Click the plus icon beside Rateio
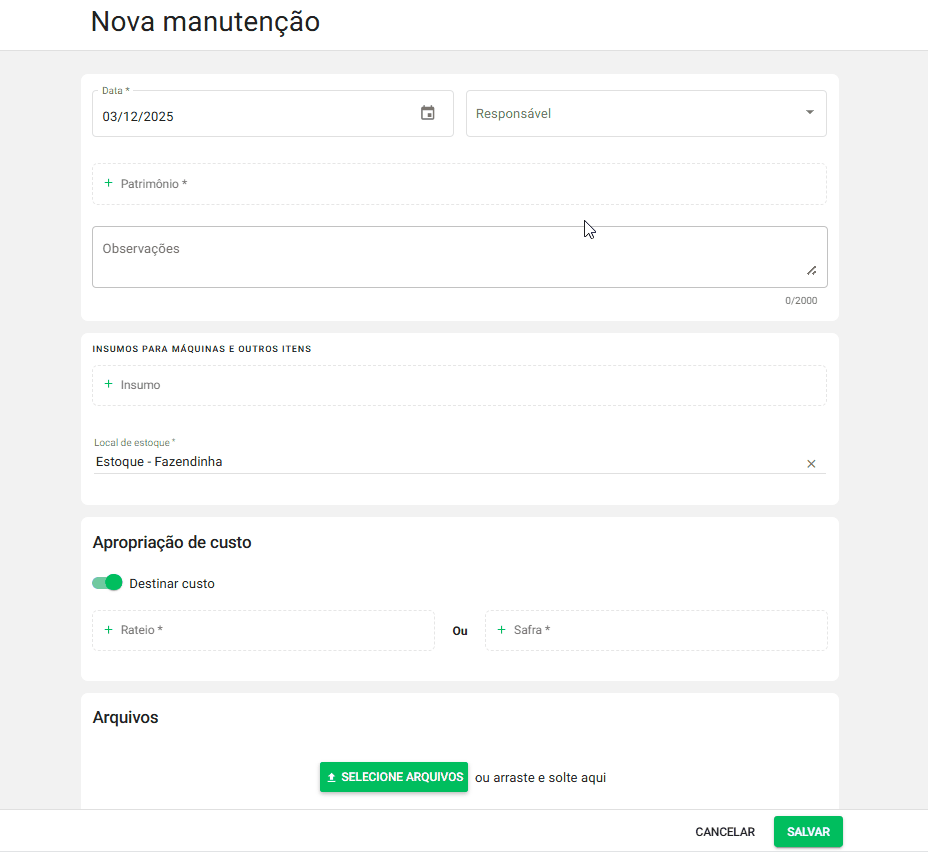The image size is (928, 852). coord(108,630)
